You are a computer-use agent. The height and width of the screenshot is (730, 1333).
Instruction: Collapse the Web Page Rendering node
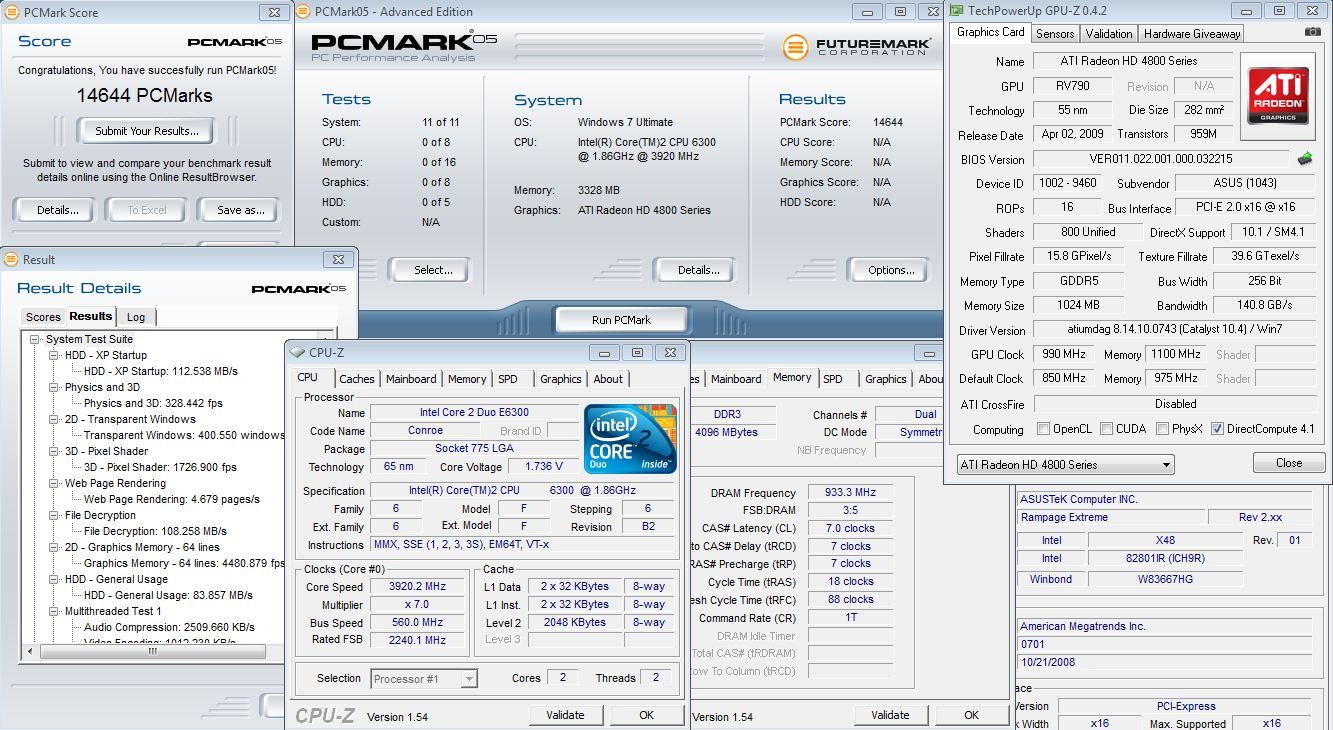54,483
